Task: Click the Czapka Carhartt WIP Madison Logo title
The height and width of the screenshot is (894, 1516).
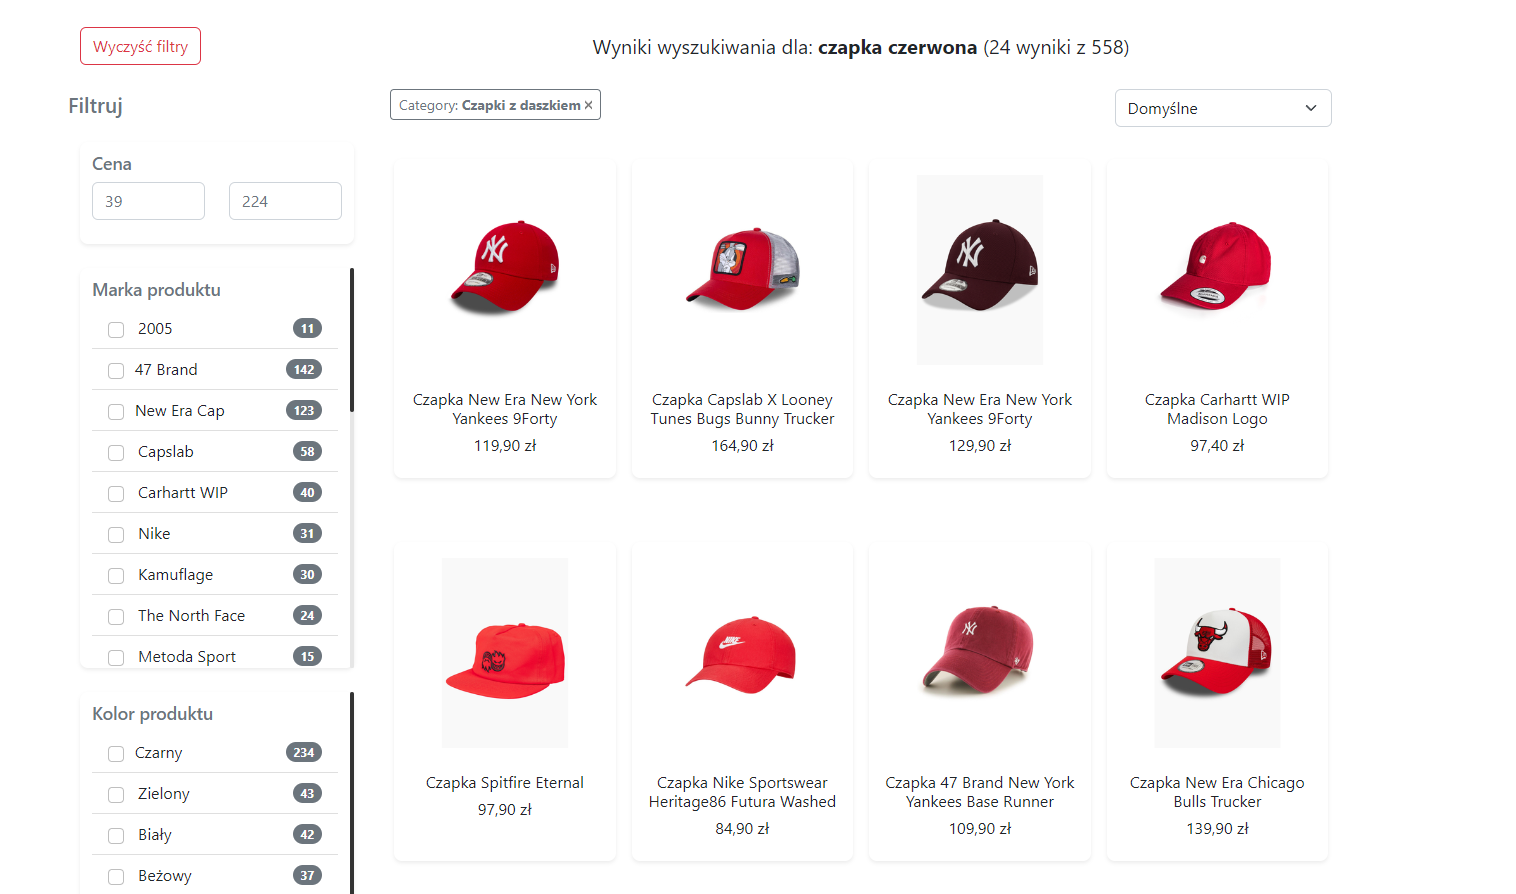Action: tap(1217, 409)
